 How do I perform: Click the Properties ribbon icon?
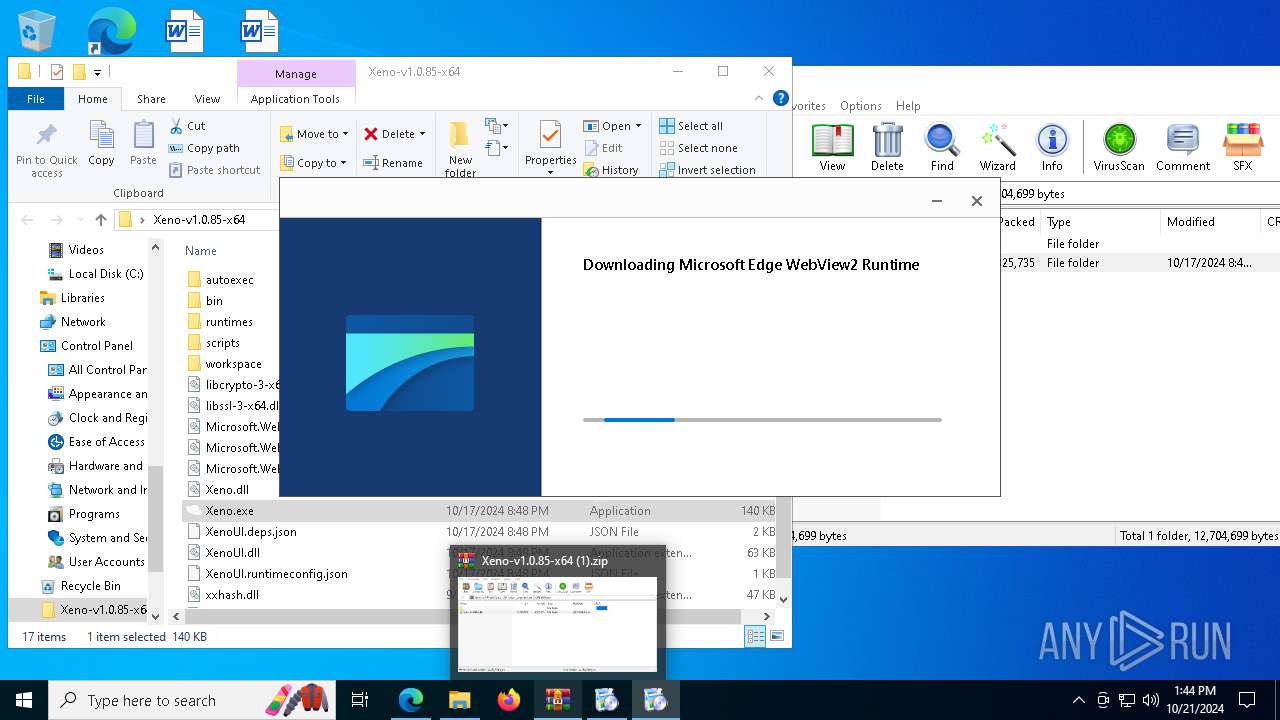pos(550,148)
